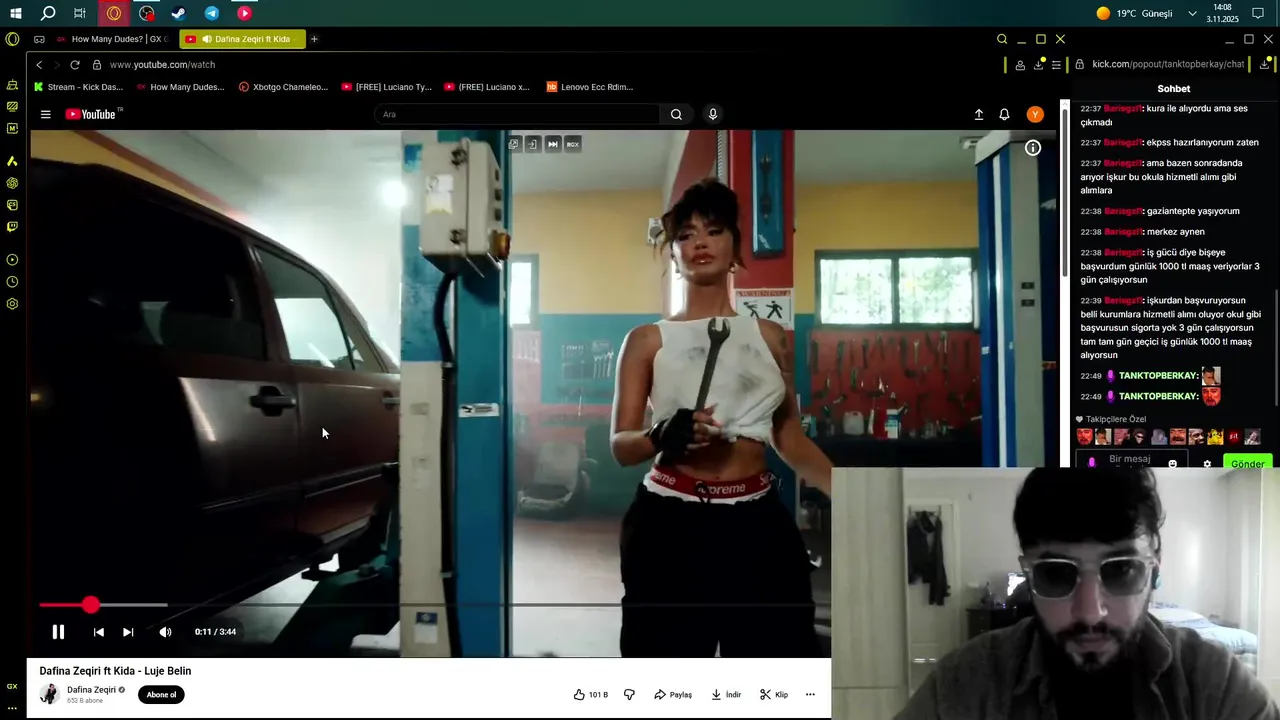Screen dimensions: 1280x720
Task: Open the Dafina Zeqiri channel avatar
Action: pyautogui.click(x=49, y=694)
